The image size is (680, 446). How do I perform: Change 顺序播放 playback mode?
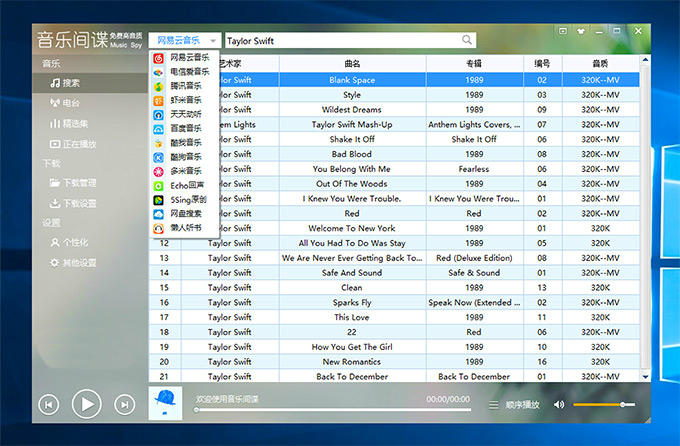[x=523, y=405]
